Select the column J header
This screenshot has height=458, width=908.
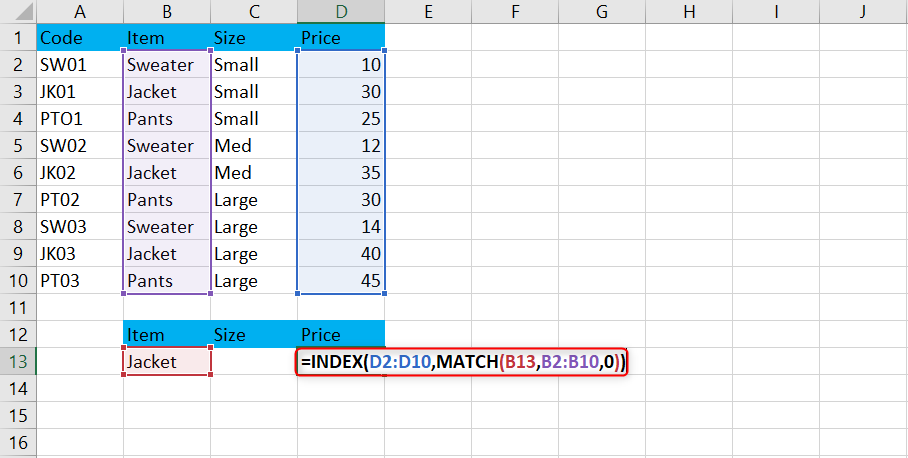(863, 12)
